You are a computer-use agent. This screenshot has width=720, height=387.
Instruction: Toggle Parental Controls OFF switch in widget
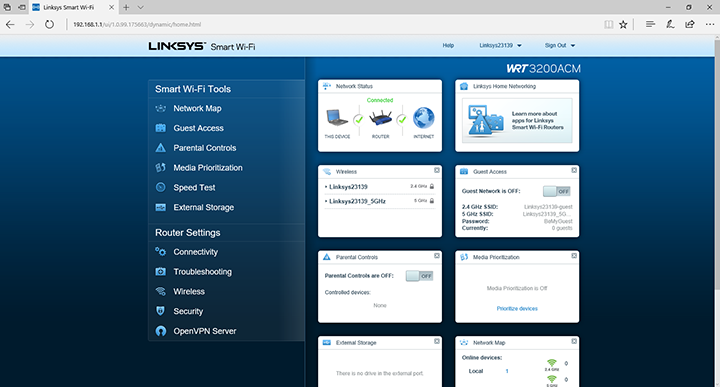tap(419, 276)
